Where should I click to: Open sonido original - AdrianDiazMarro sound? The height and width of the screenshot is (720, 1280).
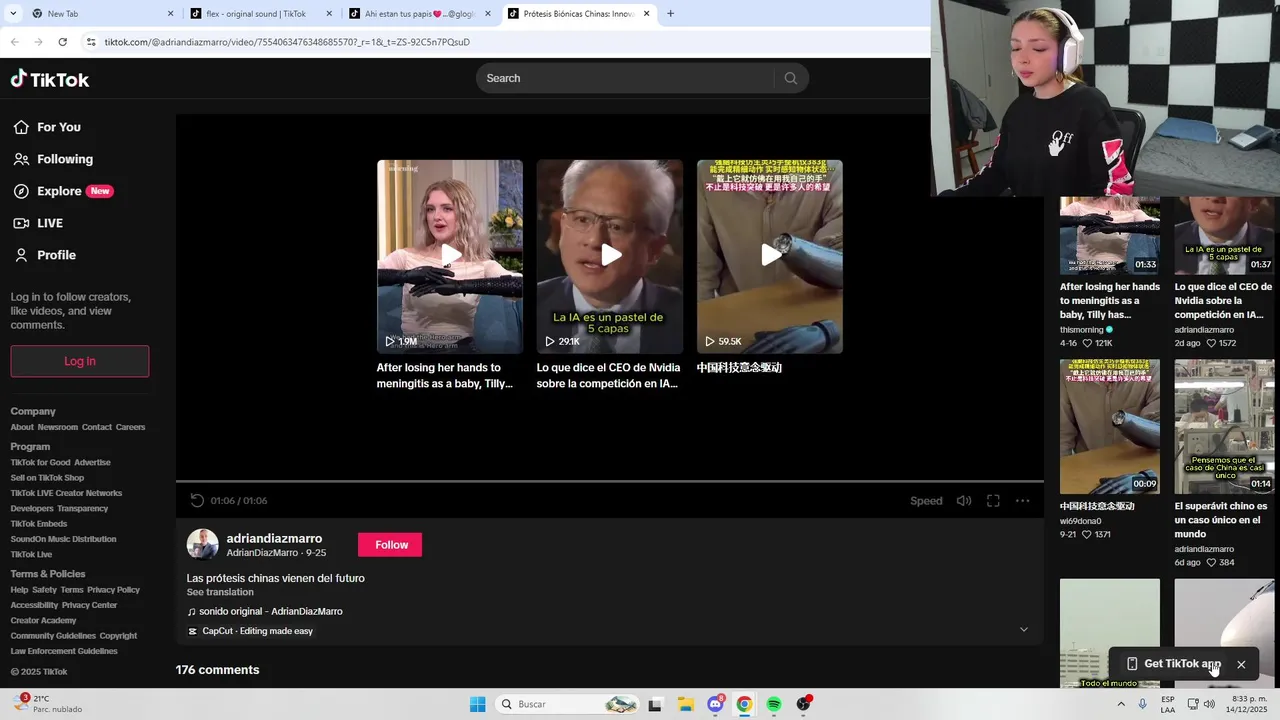265,611
